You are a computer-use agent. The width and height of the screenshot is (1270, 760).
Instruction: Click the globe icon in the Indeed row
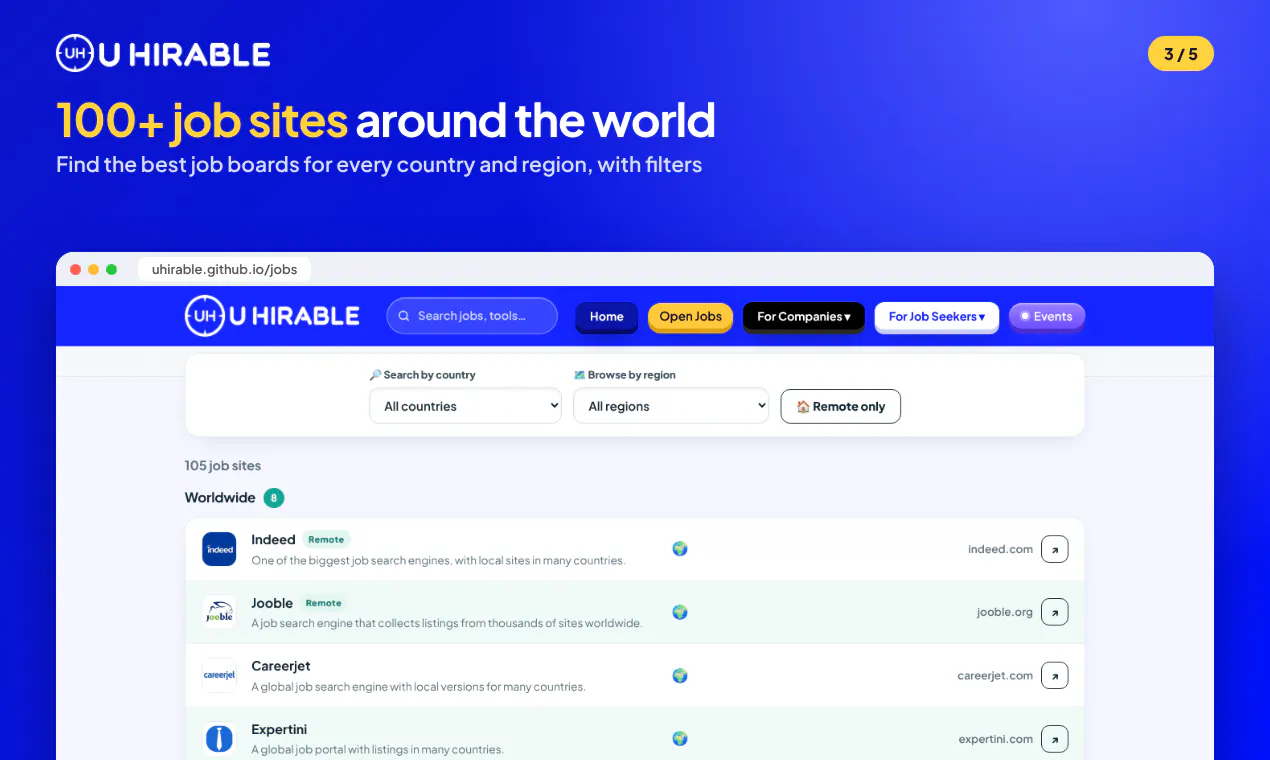680,548
